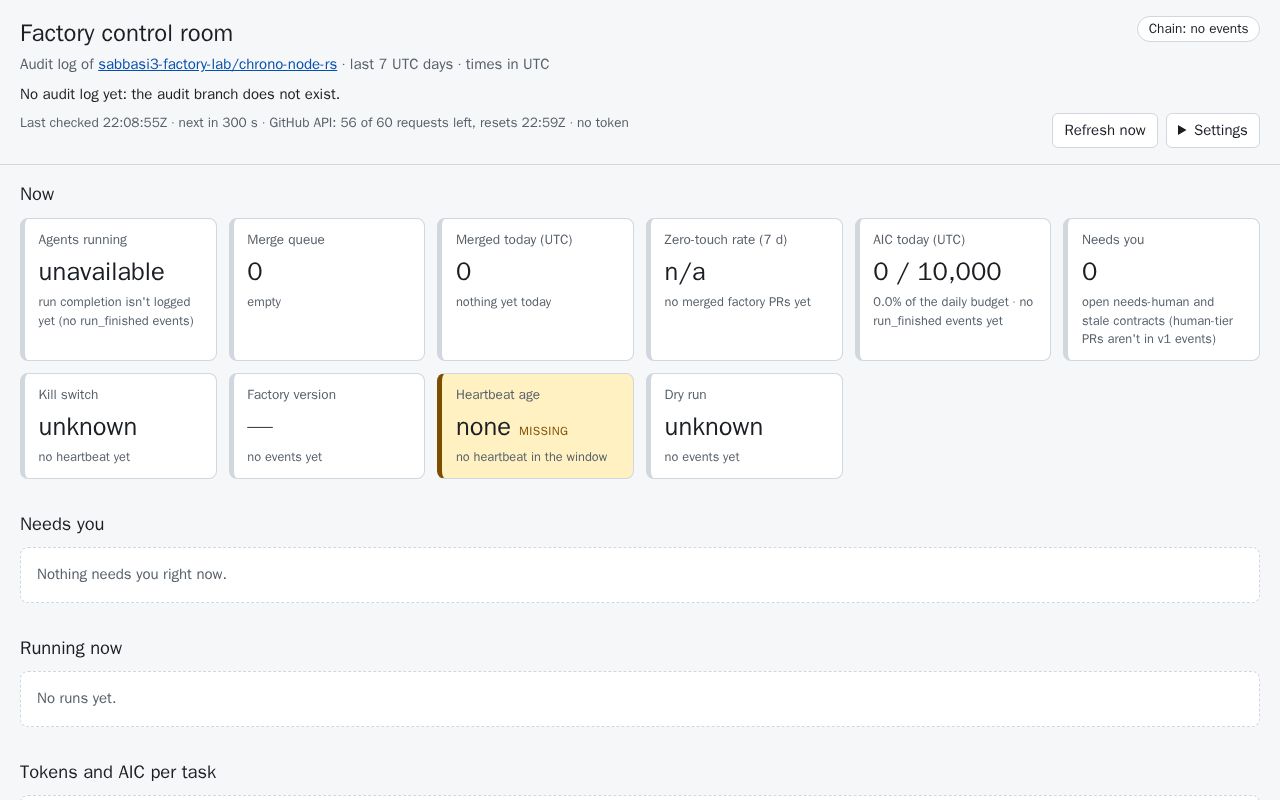The image size is (1280, 800).
Task: Click the Chain: no events badge
Action: (x=1198, y=29)
